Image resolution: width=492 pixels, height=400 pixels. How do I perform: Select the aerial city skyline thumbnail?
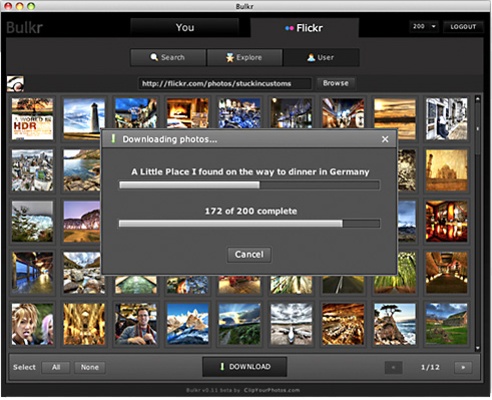click(32, 170)
